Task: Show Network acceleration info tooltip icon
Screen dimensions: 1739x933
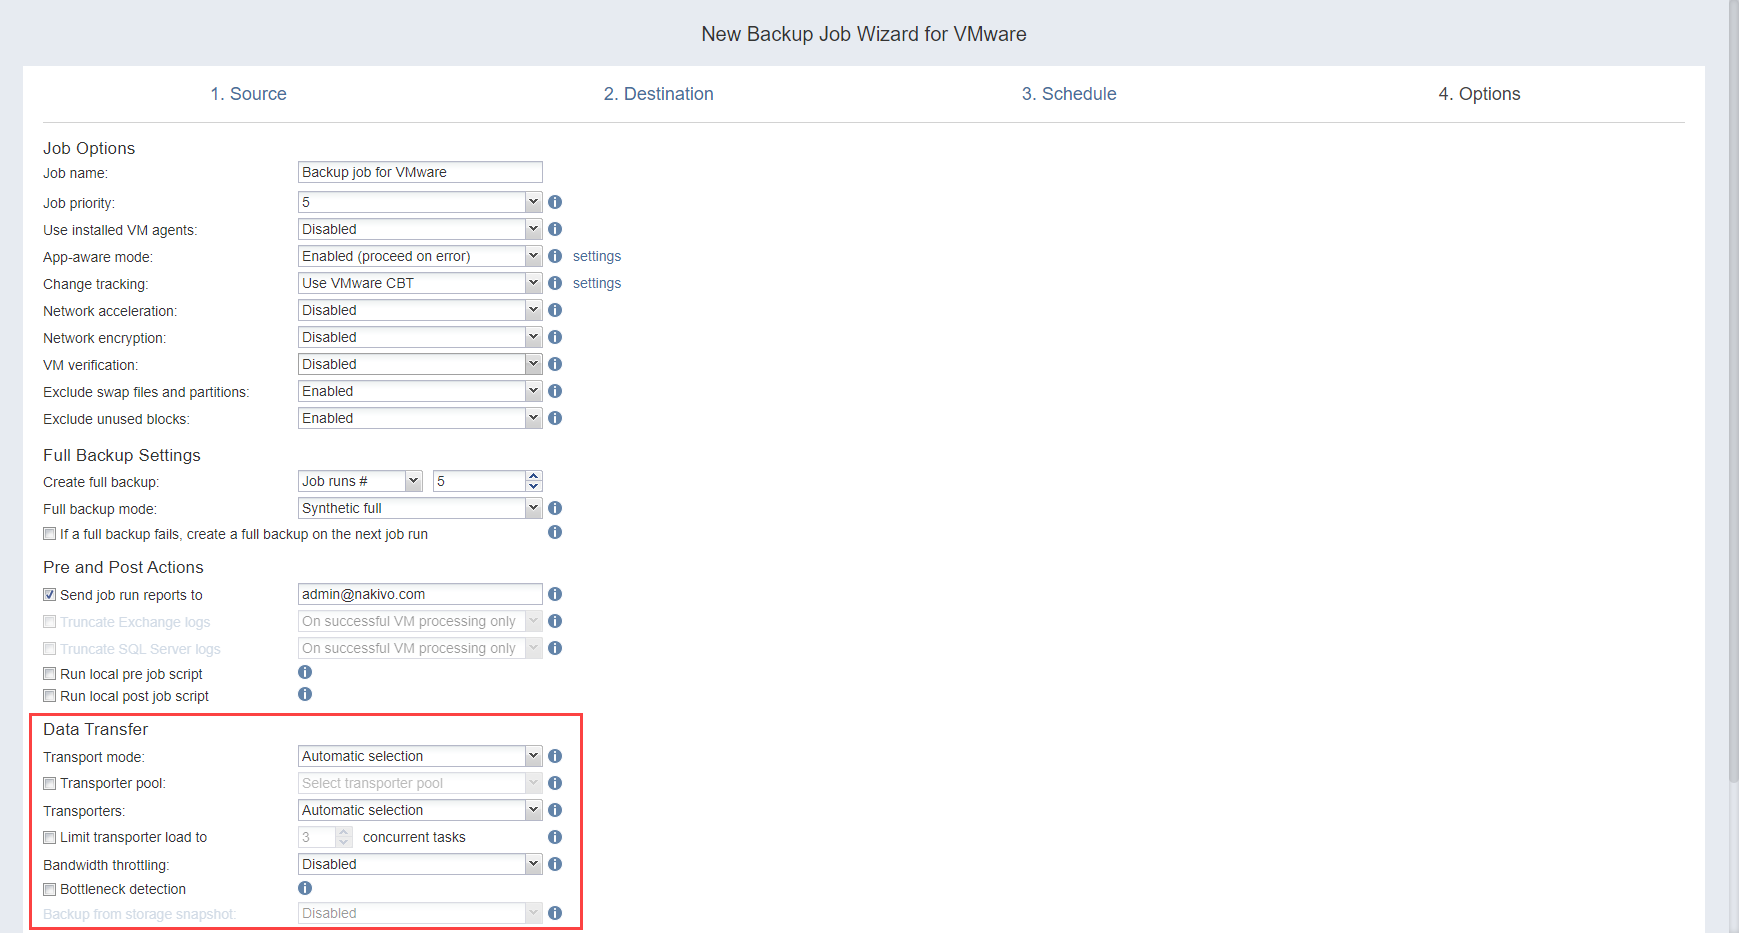Action: (555, 310)
